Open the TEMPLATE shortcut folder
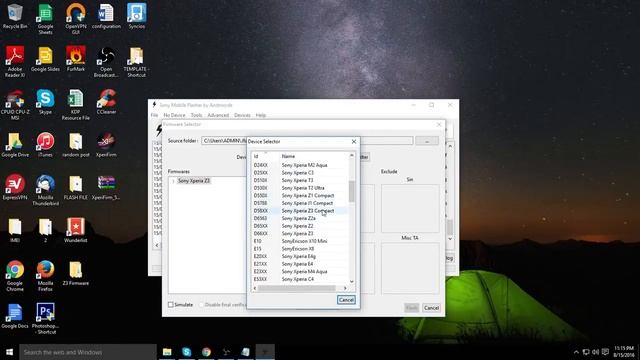Viewport: 640px width, 360px height. pyautogui.click(x=136, y=62)
